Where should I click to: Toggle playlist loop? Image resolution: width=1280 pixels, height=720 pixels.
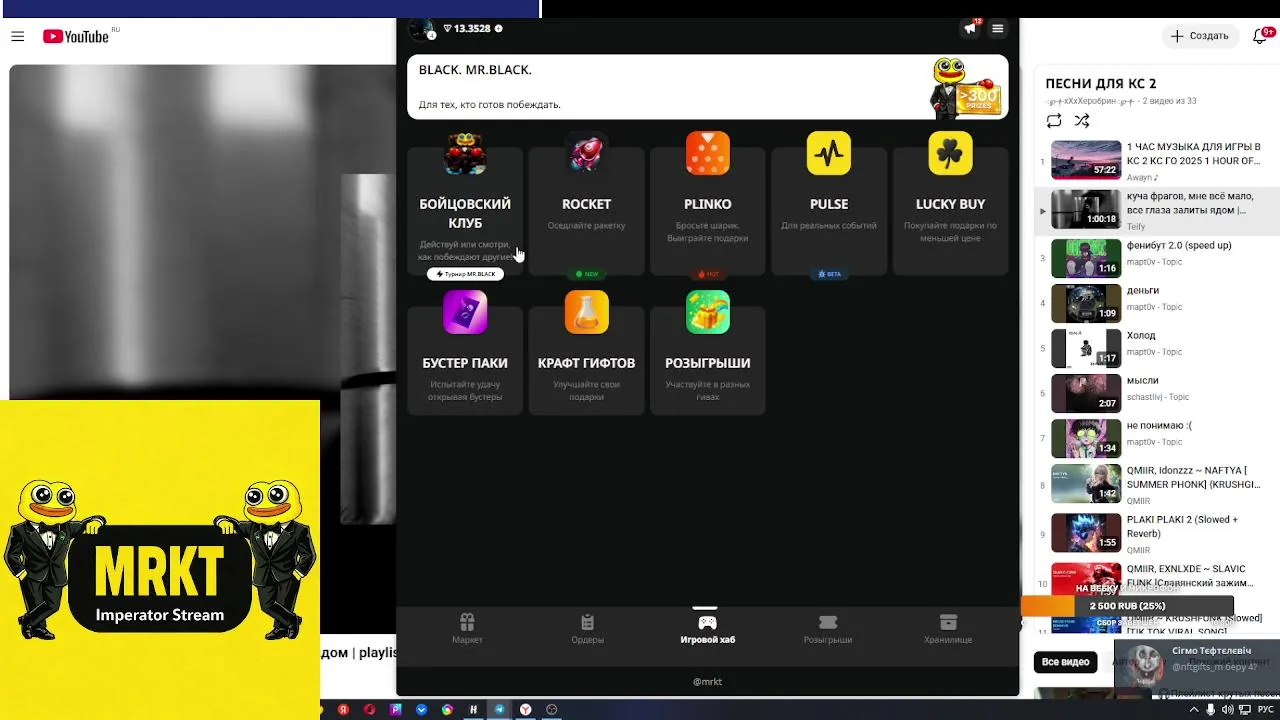[x=1054, y=121]
